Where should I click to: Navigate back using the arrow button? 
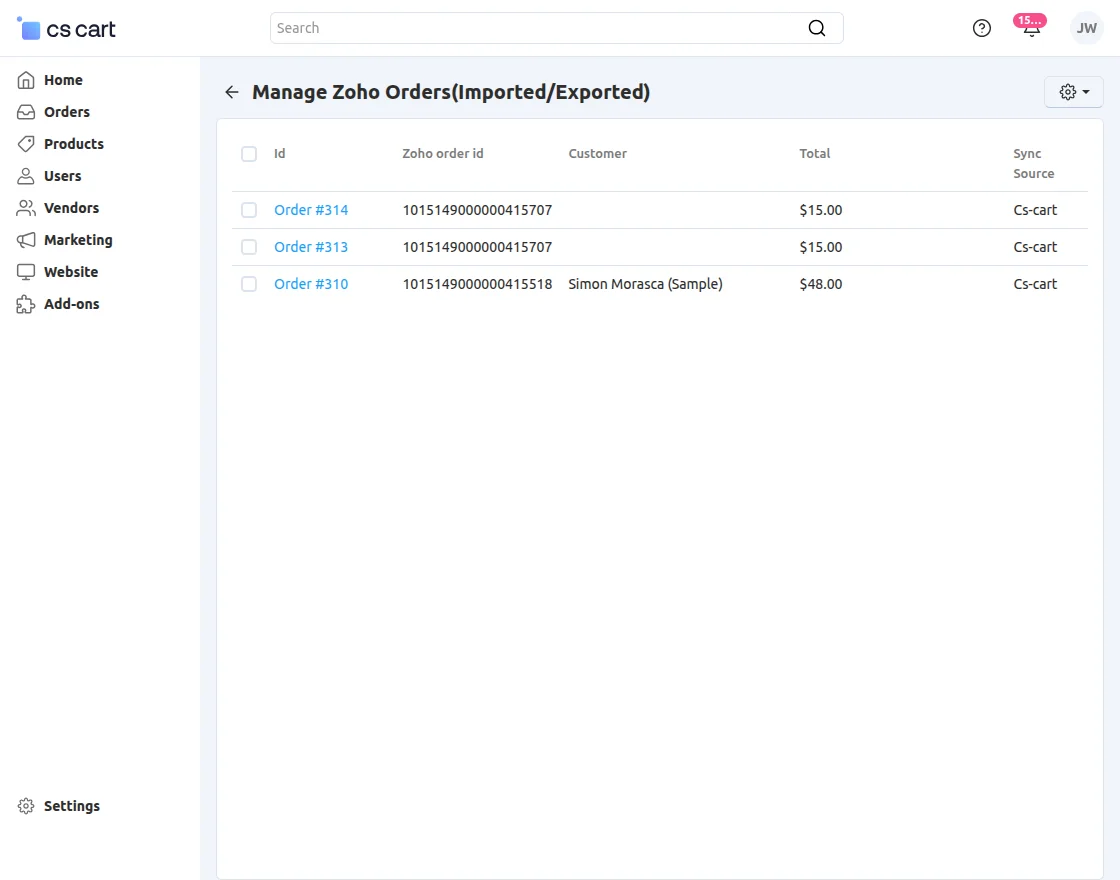pos(231,92)
